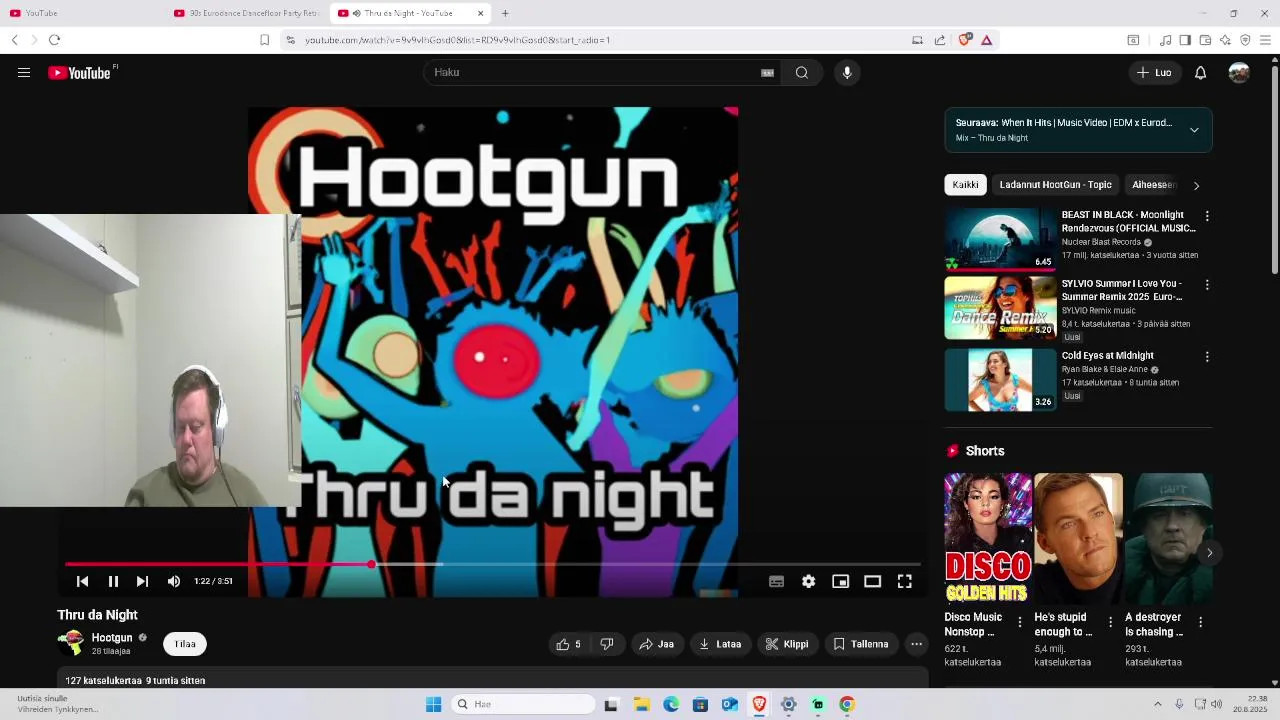The height and width of the screenshot is (720, 1280).
Task: Subscribe to Hootgun with Tilaa
Action: click(x=185, y=644)
